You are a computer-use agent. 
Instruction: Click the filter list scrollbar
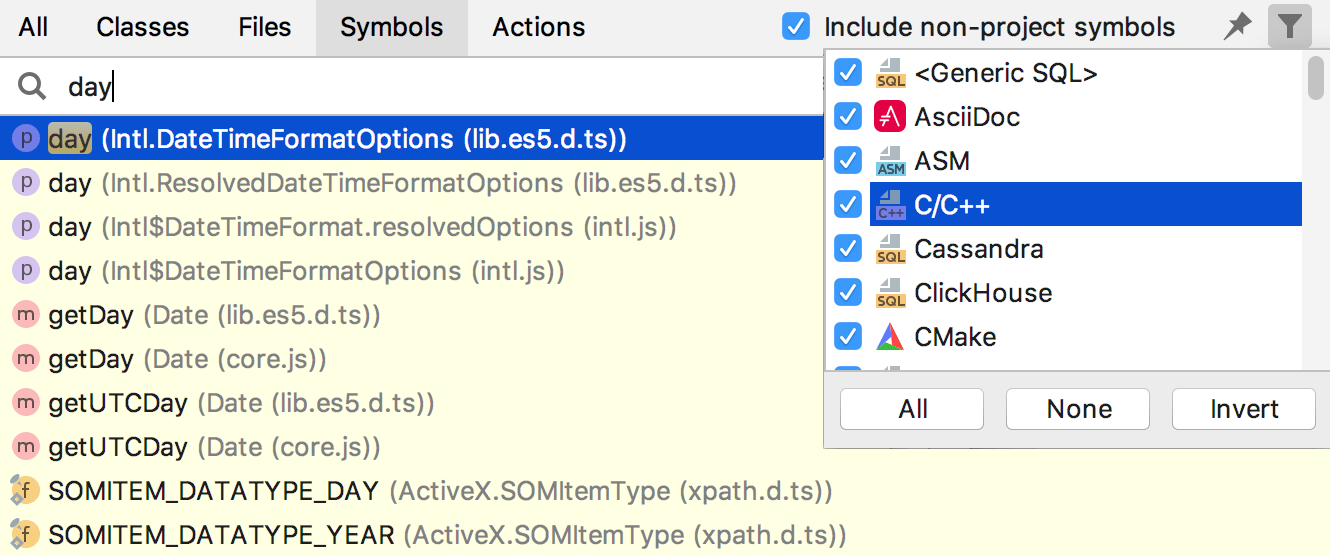coord(1315,79)
